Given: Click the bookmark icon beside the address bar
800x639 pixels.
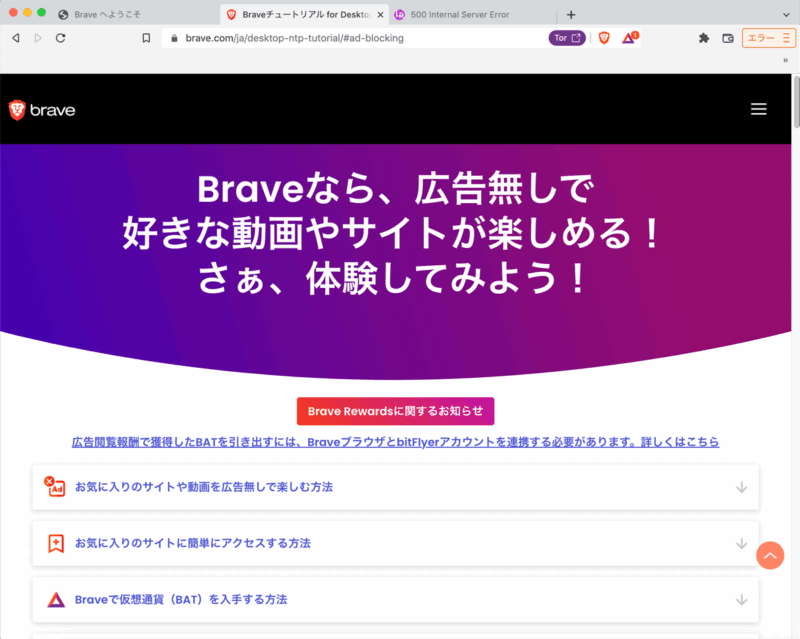Looking at the screenshot, I should pos(146,38).
